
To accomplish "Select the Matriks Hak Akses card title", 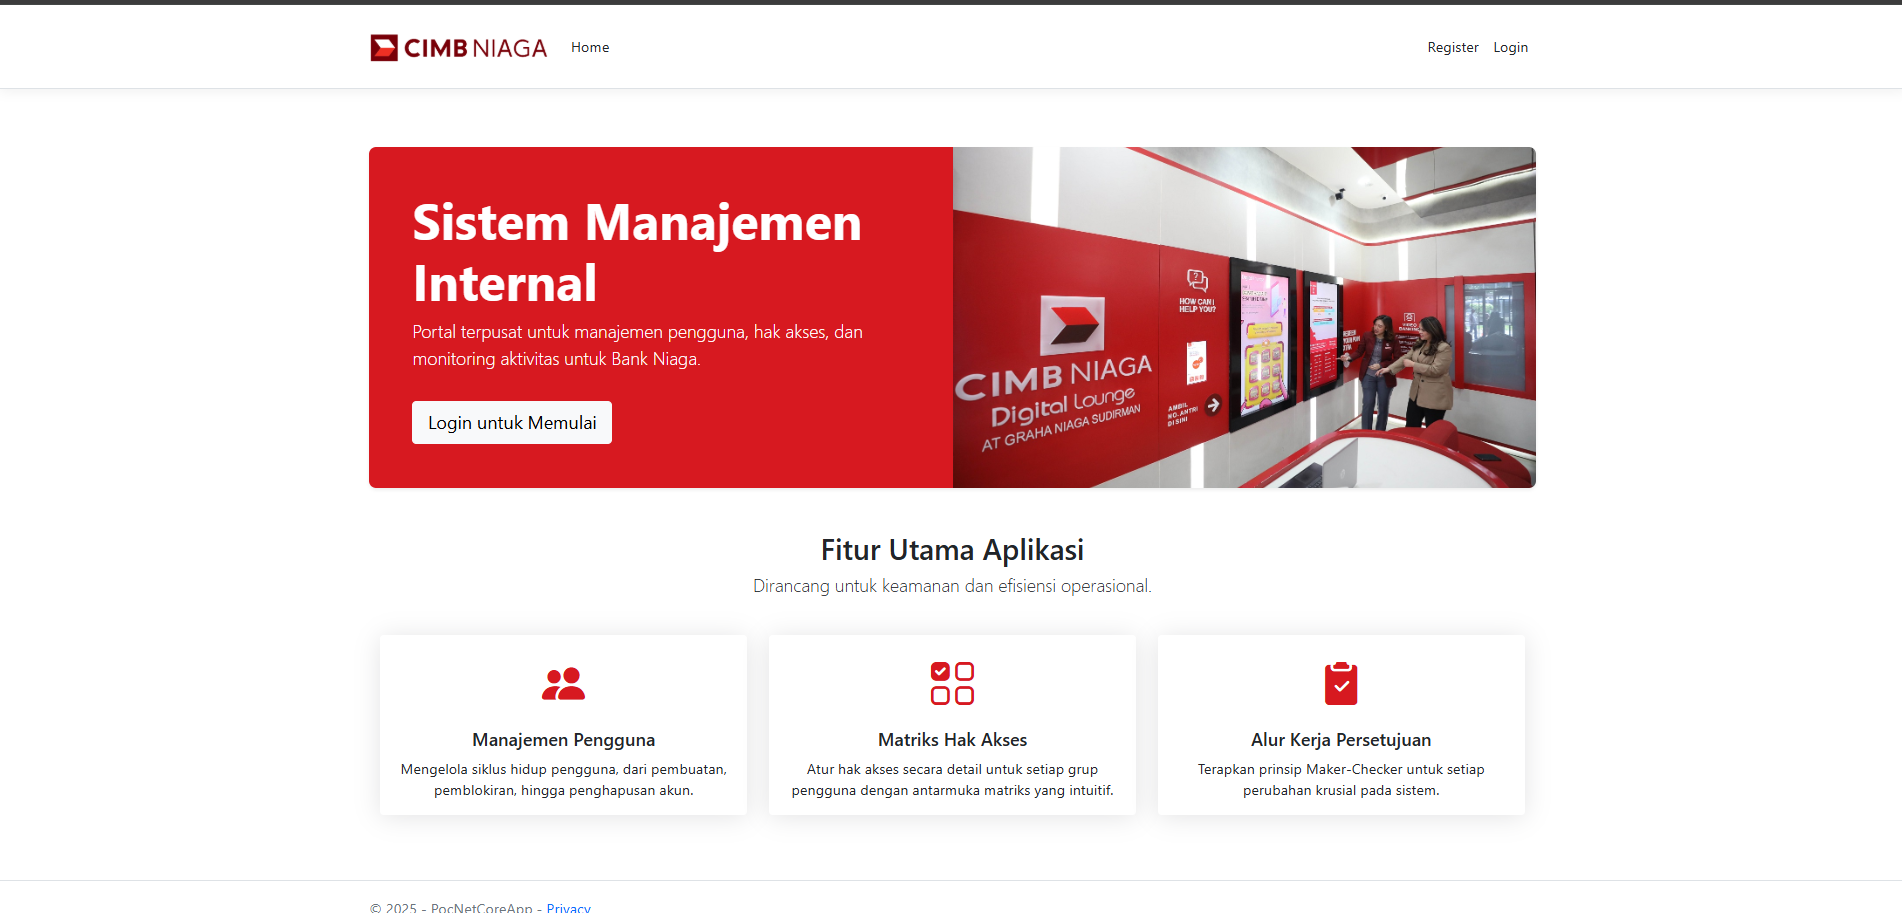I will (x=952, y=740).
